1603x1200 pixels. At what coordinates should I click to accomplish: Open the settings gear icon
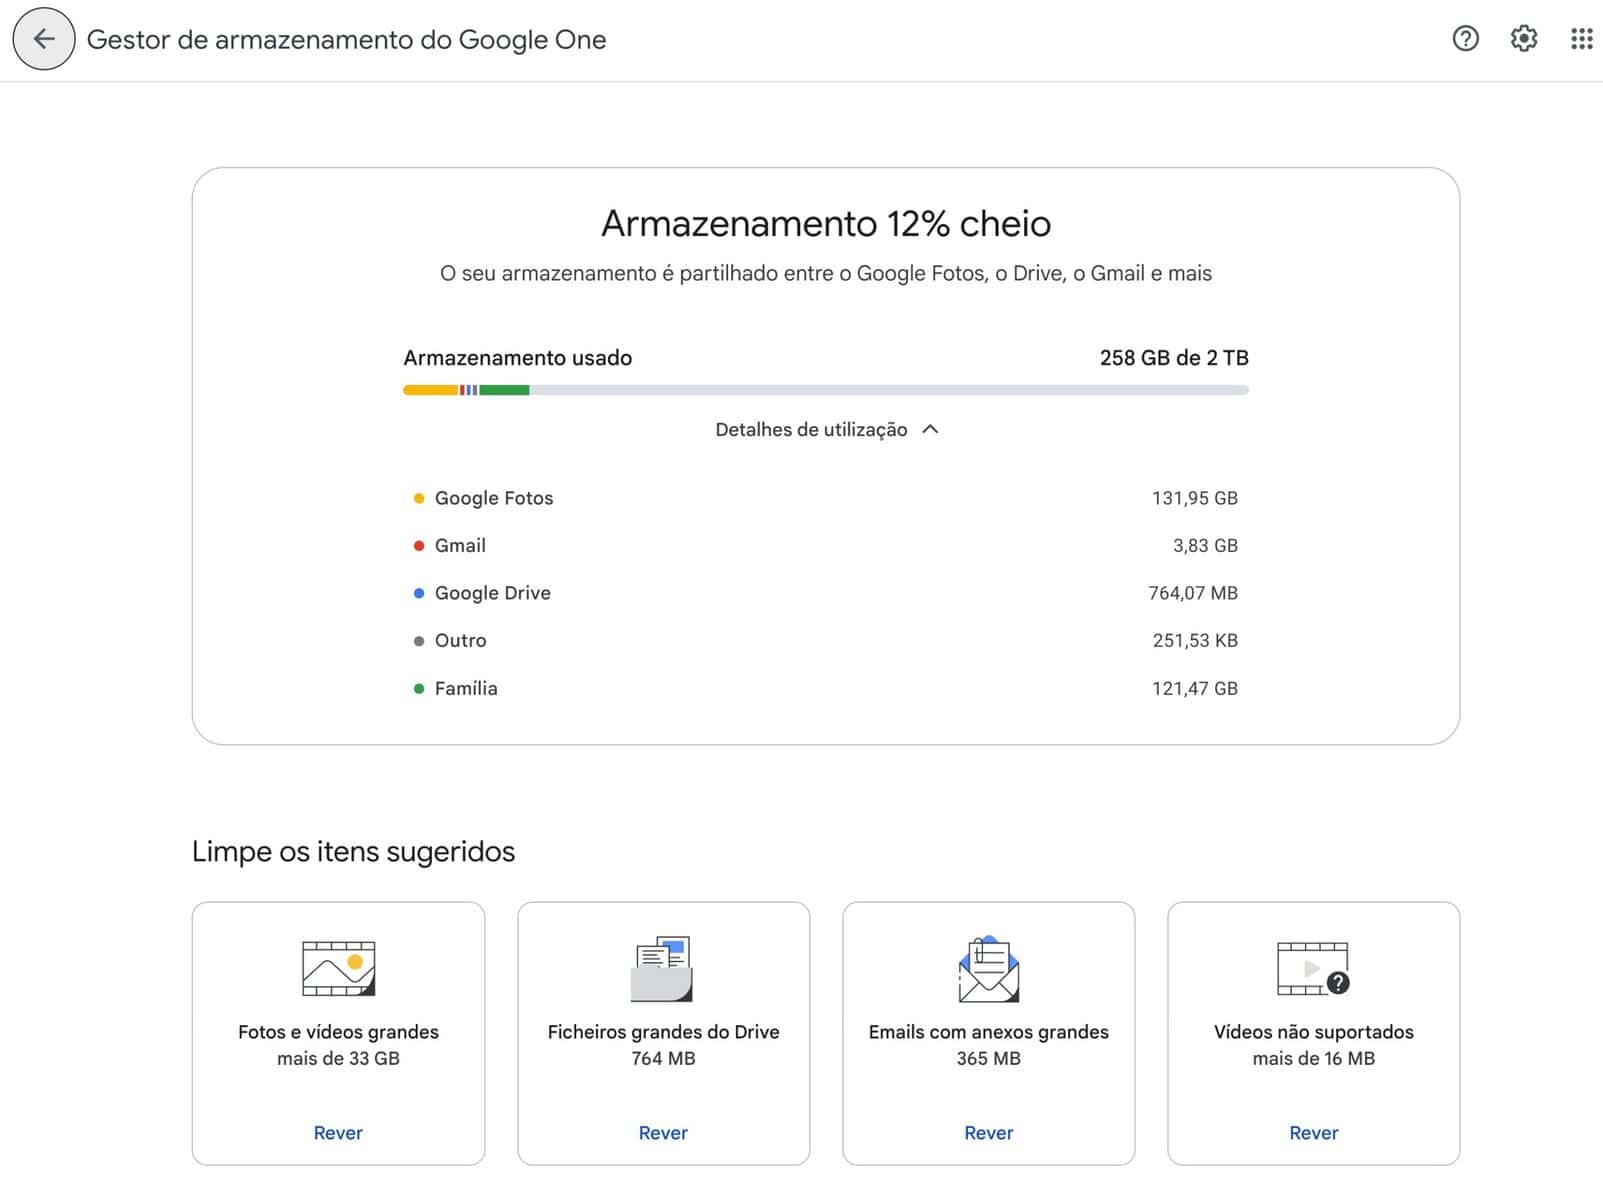[1523, 39]
